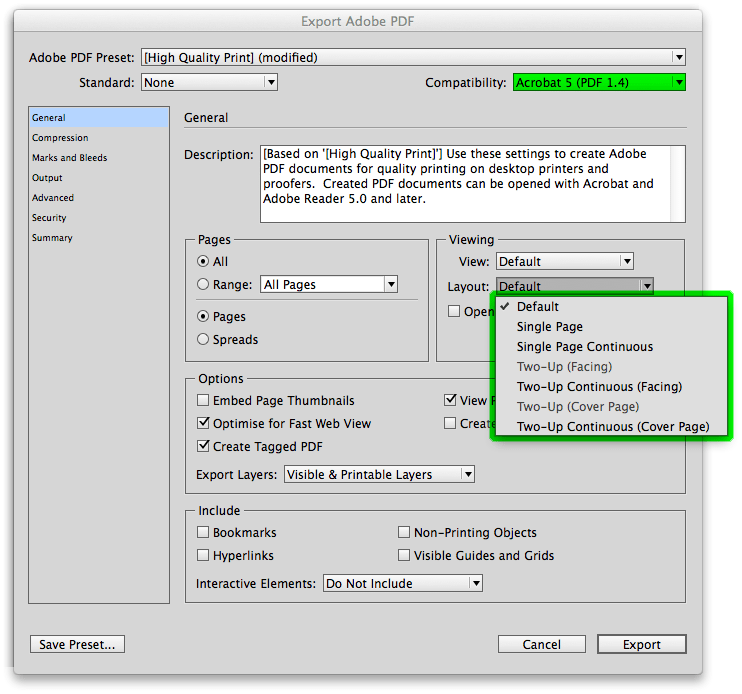This screenshot has height=694, width=742.
Task: Open the Export Layers dropdown
Action: tap(379, 474)
